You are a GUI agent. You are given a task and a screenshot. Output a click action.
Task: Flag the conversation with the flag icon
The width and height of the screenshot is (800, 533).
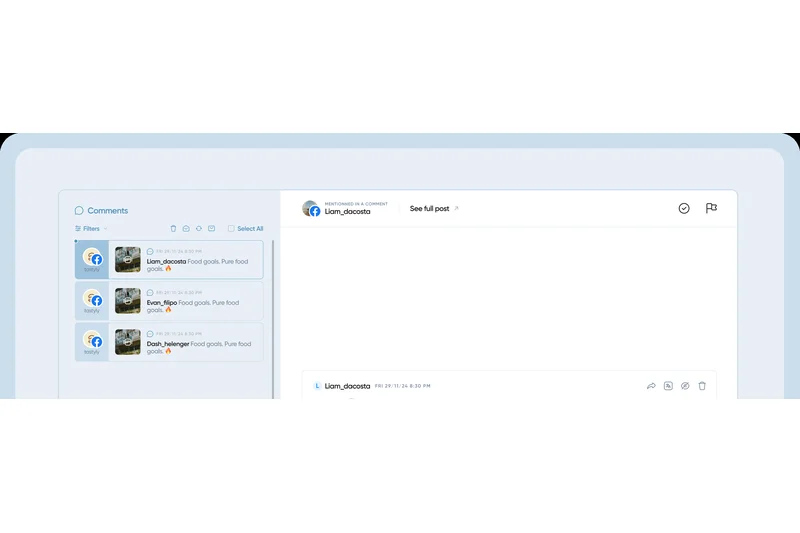click(x=711, y=208)
